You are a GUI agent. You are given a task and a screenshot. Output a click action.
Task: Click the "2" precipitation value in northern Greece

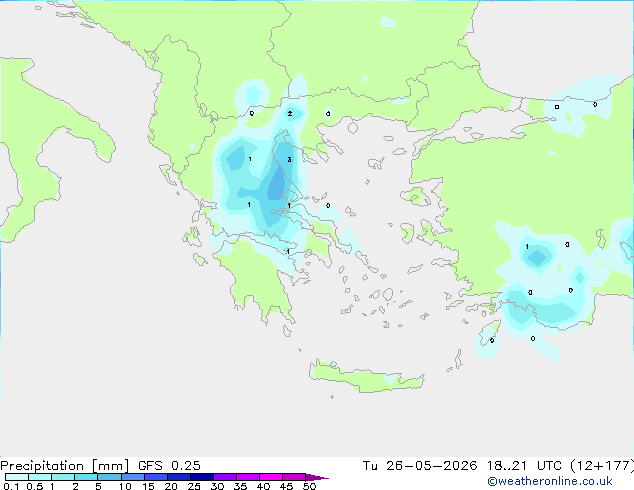pos(290,114)
